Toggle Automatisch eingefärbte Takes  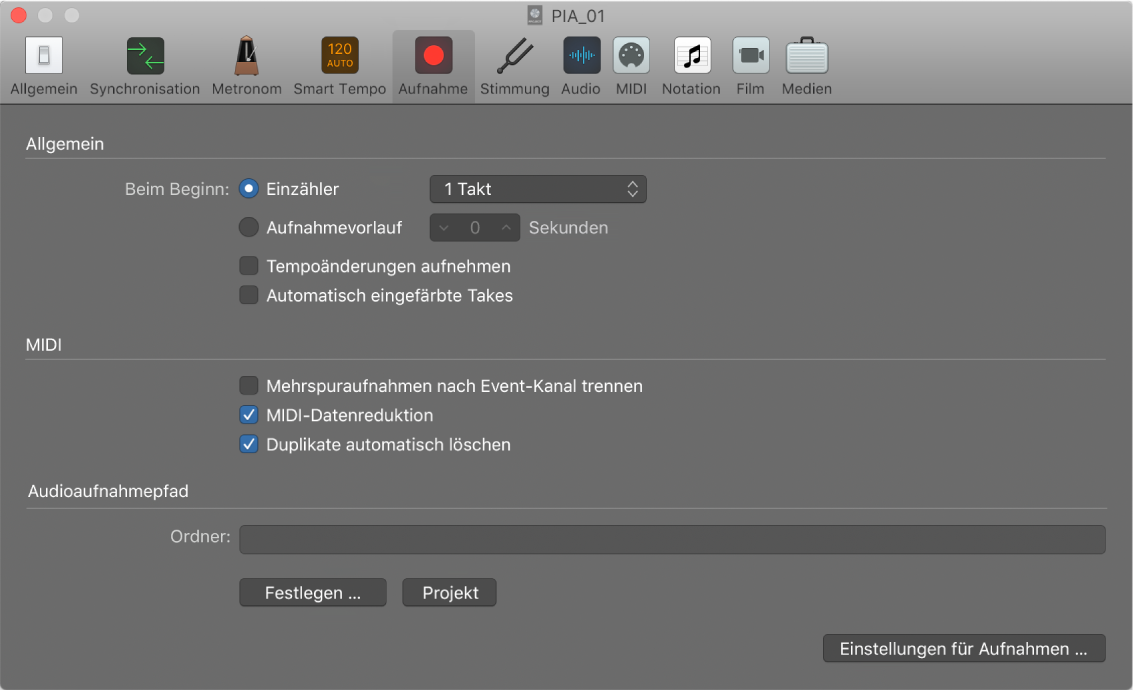[x=249, y=296]
